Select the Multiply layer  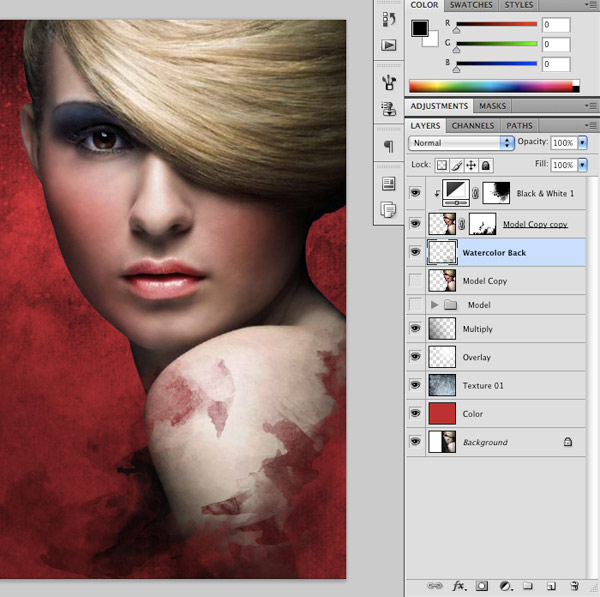(x=500, y=329)
